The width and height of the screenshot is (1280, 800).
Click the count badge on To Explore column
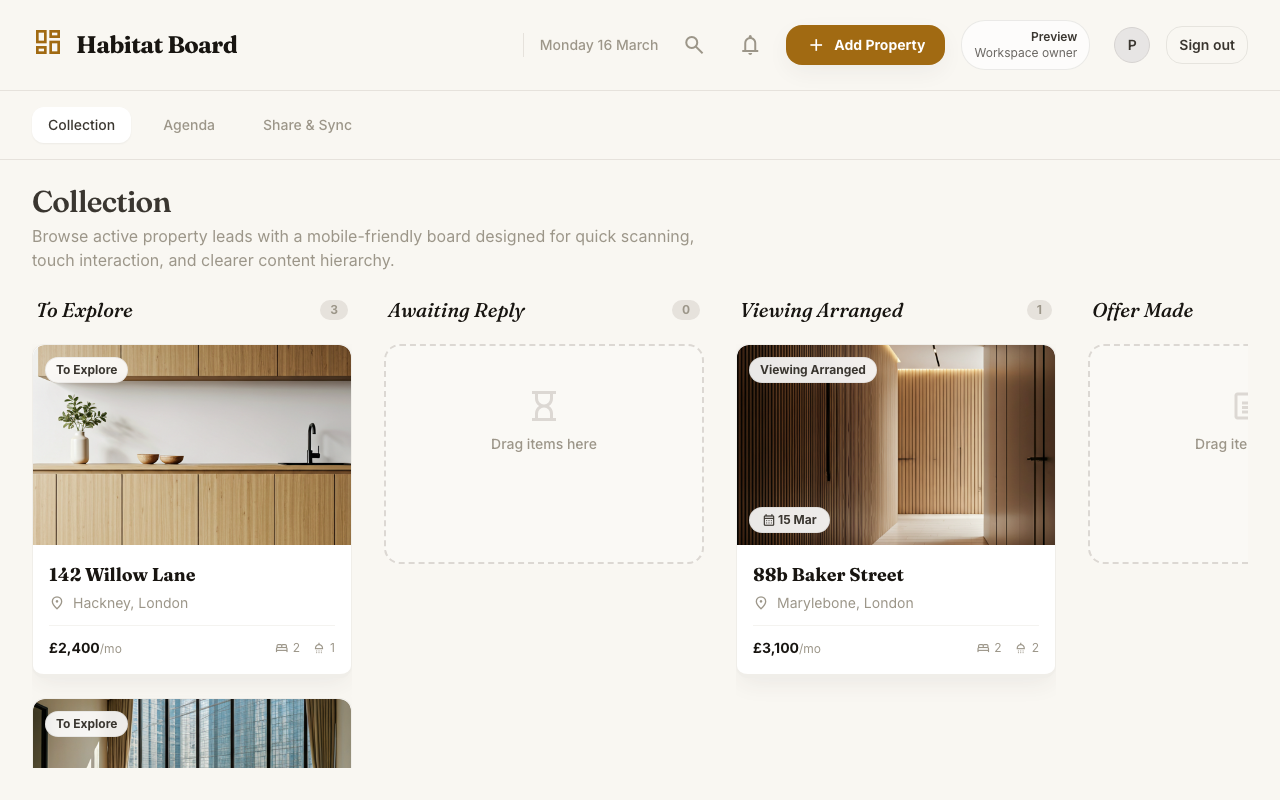point(334,310)
